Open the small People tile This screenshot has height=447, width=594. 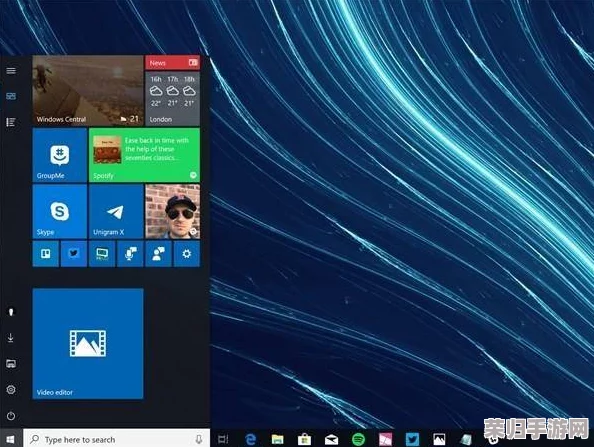[x=158, y=253]
